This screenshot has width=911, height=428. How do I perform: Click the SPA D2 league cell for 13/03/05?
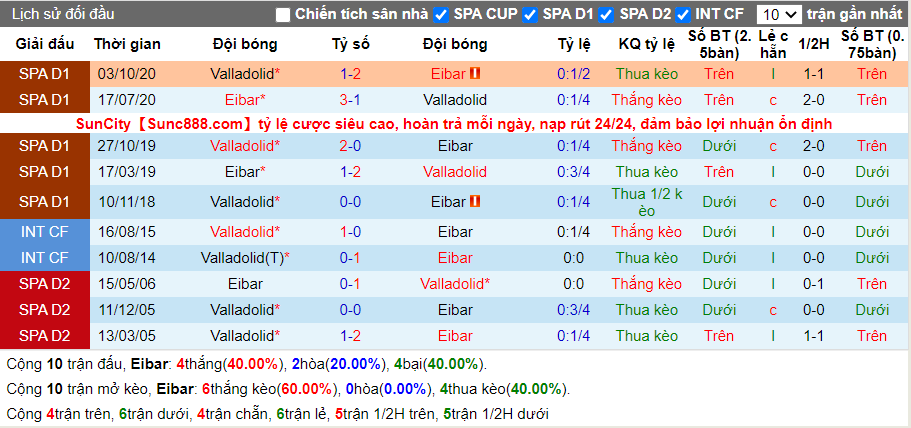[x=45, y=336]
